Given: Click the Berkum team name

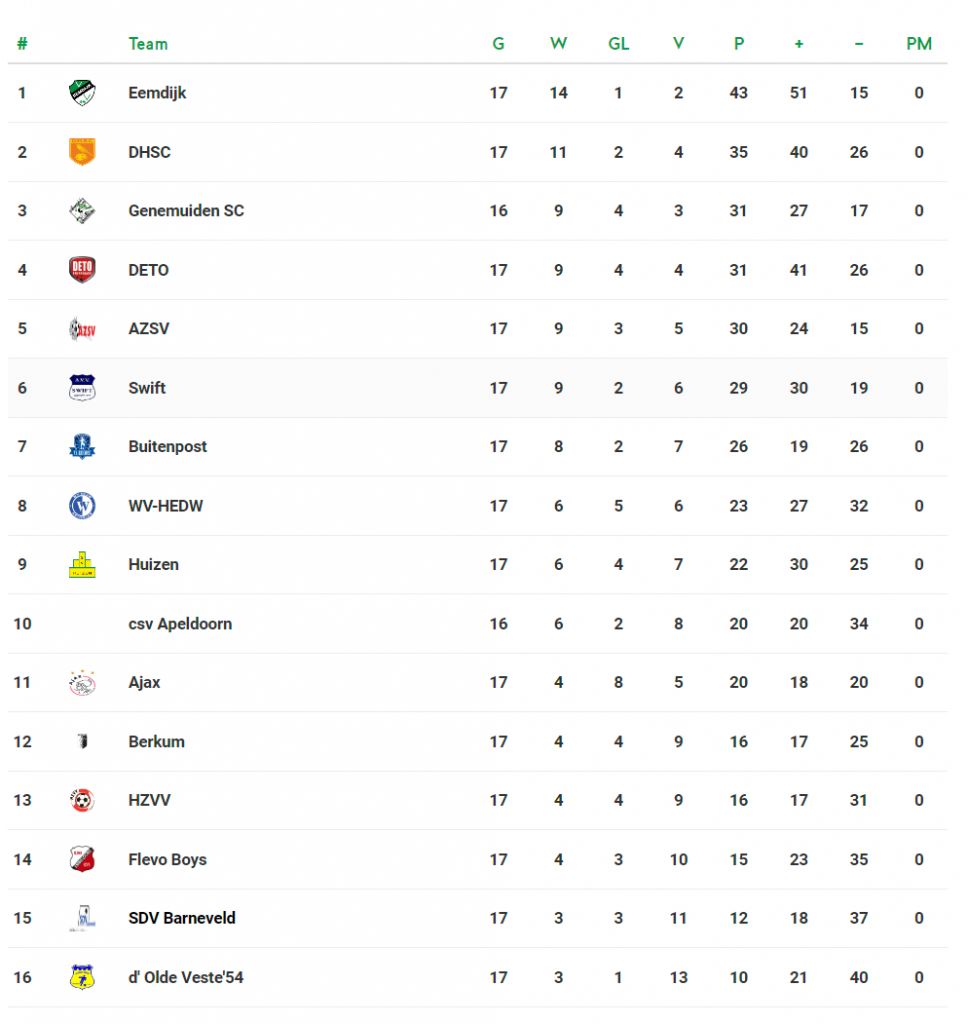Looking at the screenshot, I should coord(156,742).
